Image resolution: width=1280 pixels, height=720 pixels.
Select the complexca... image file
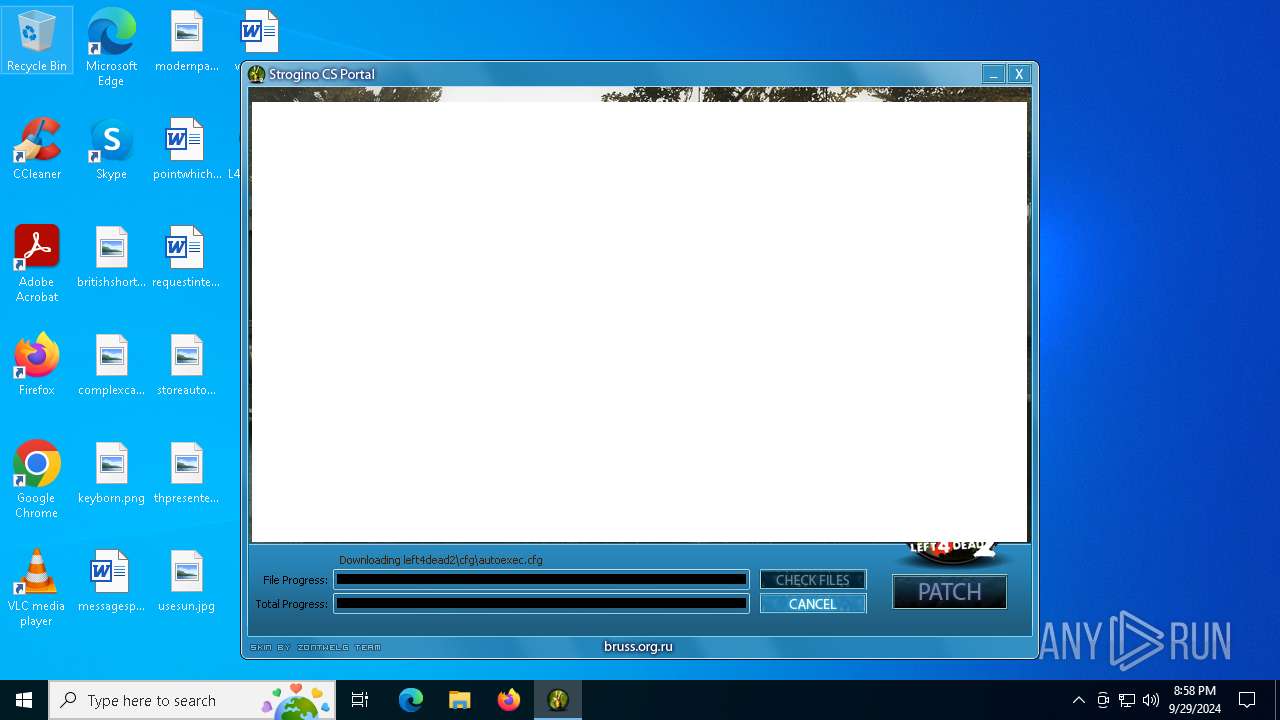click(111, 365)
